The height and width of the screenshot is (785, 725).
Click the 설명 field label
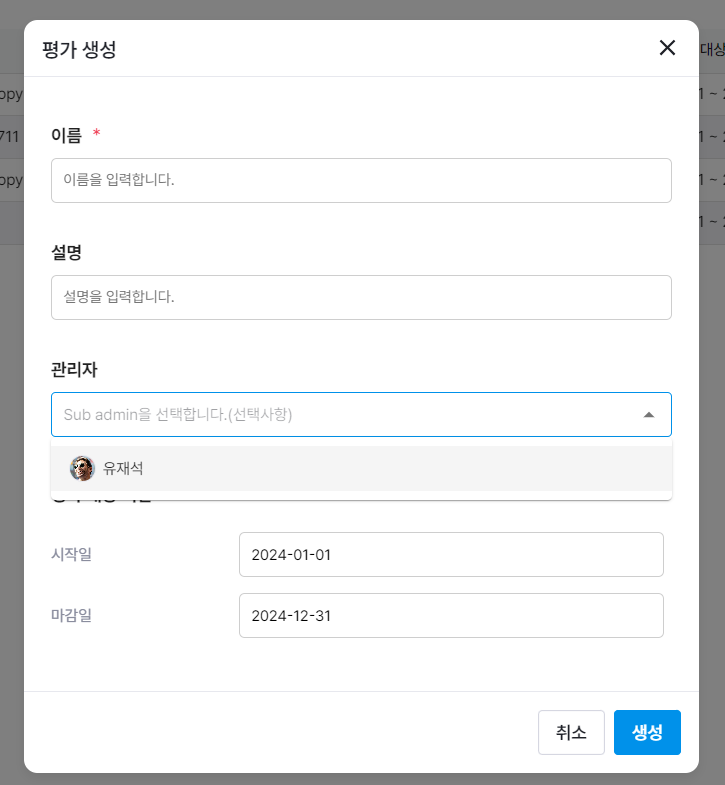(66, 253)
